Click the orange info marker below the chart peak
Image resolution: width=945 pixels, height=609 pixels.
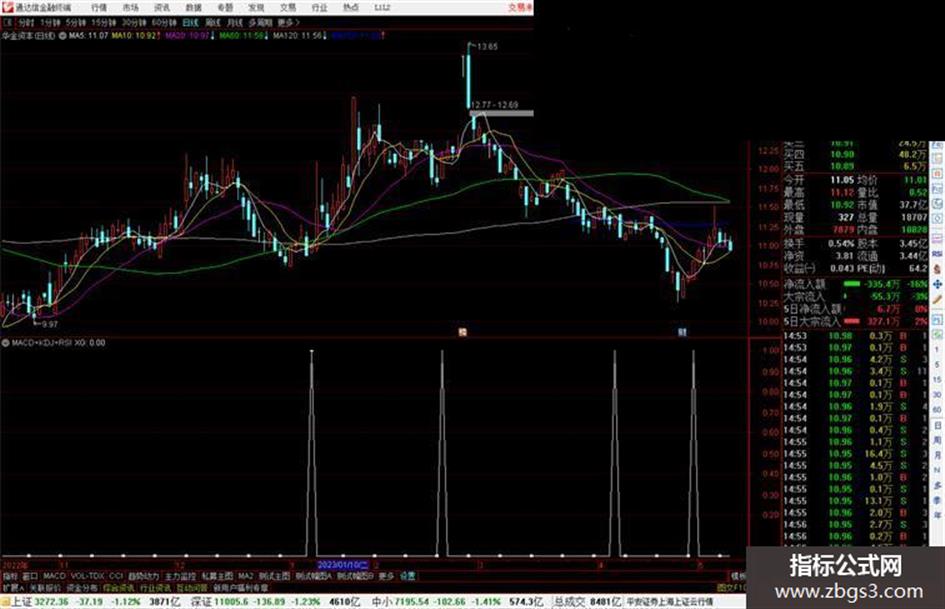point(462,332)
